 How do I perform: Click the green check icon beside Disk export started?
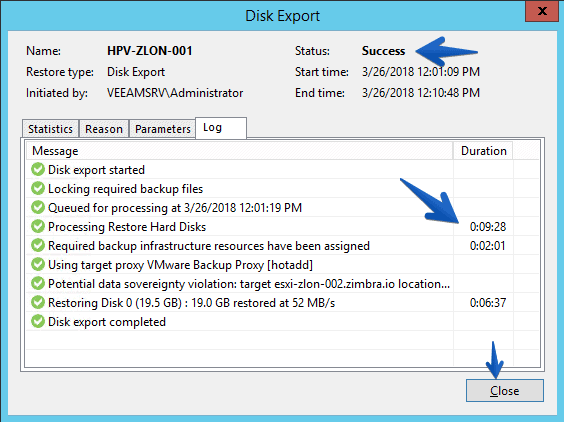[38, 169]
